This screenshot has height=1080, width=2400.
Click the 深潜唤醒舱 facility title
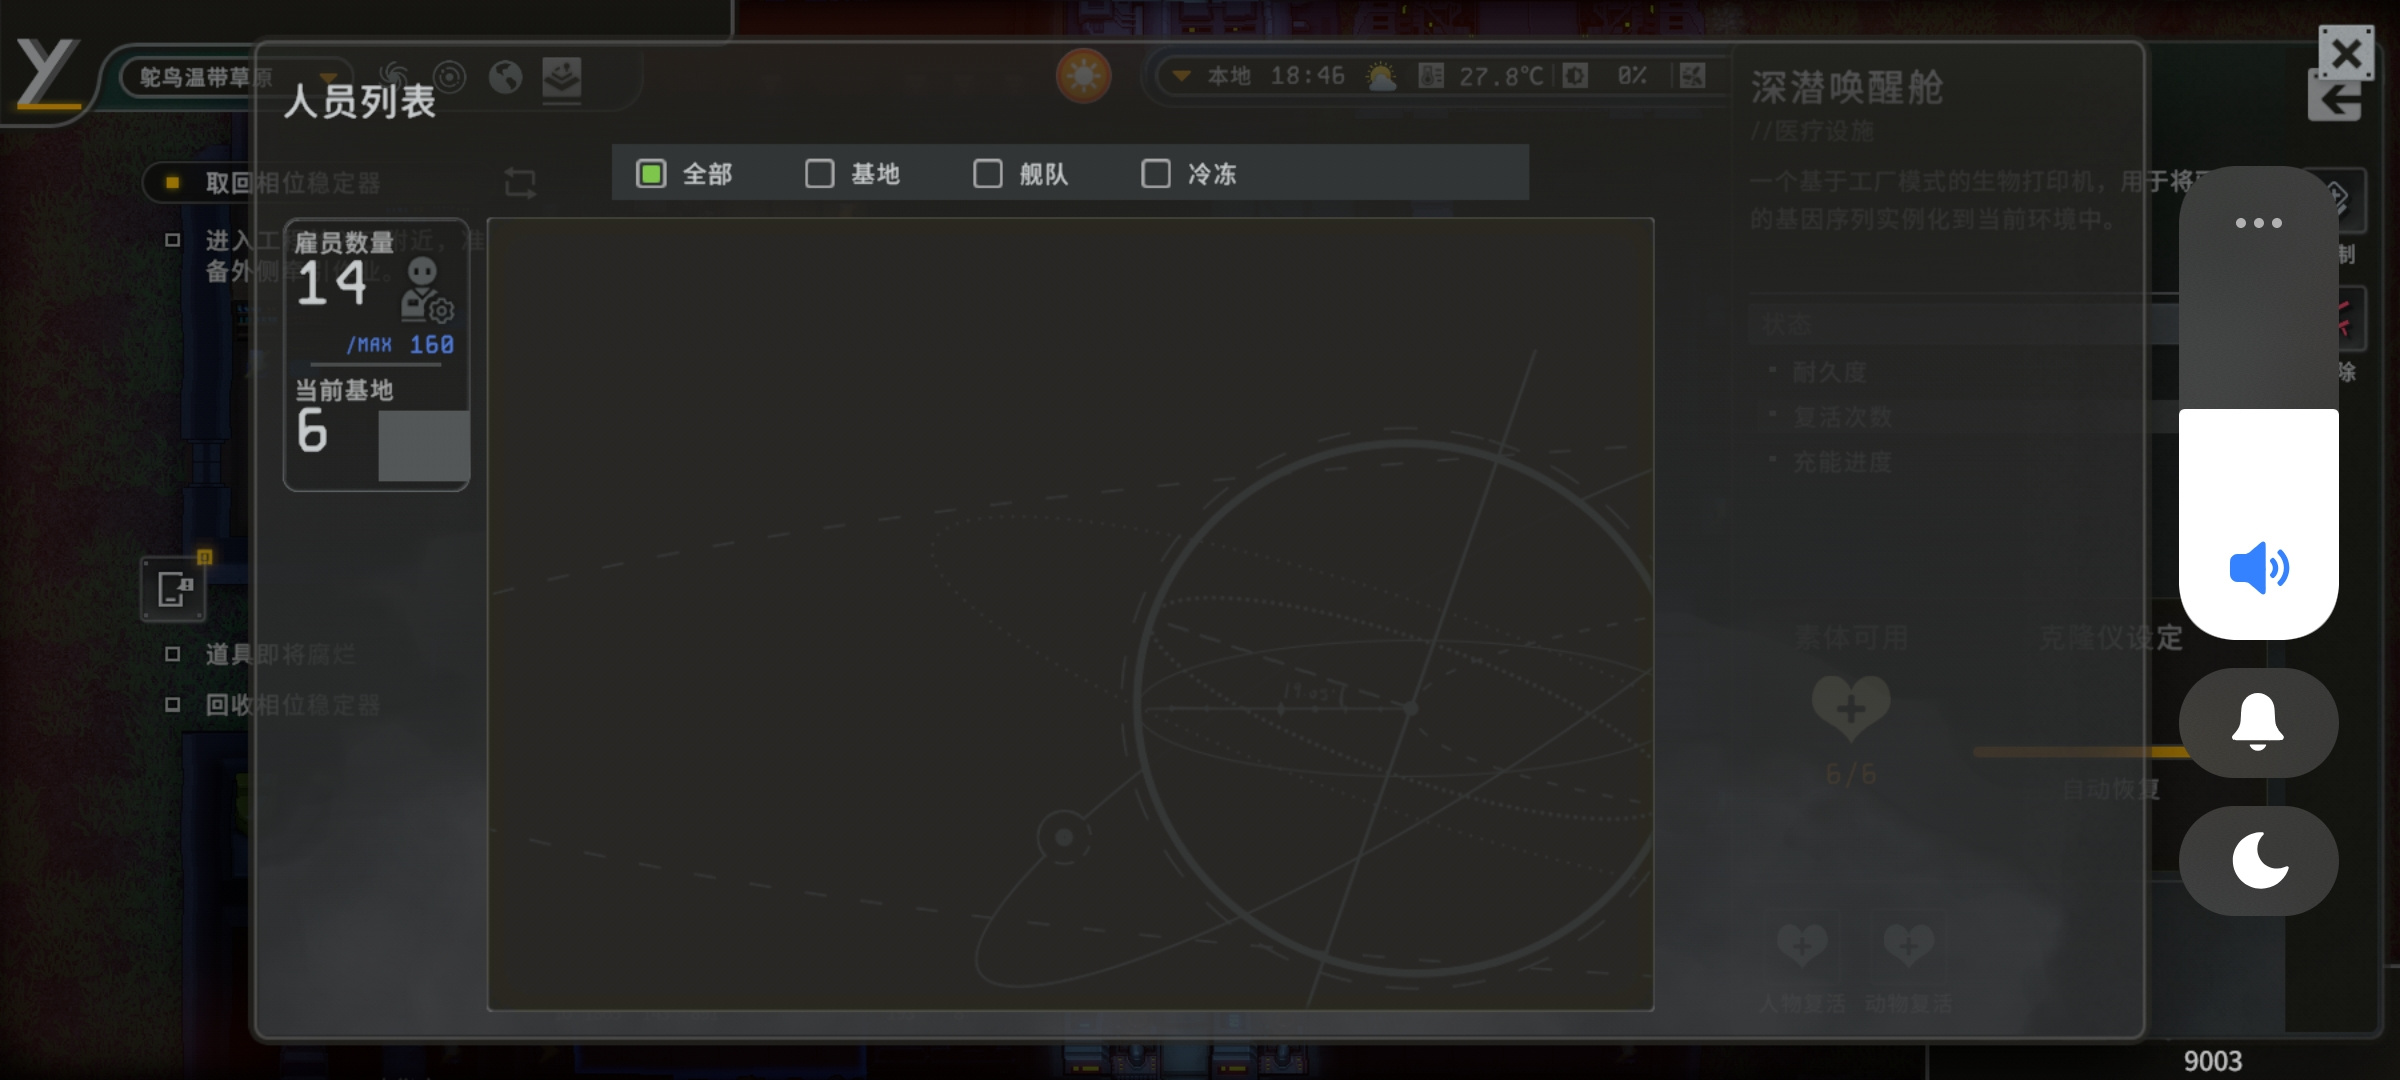click(1846, 88)
